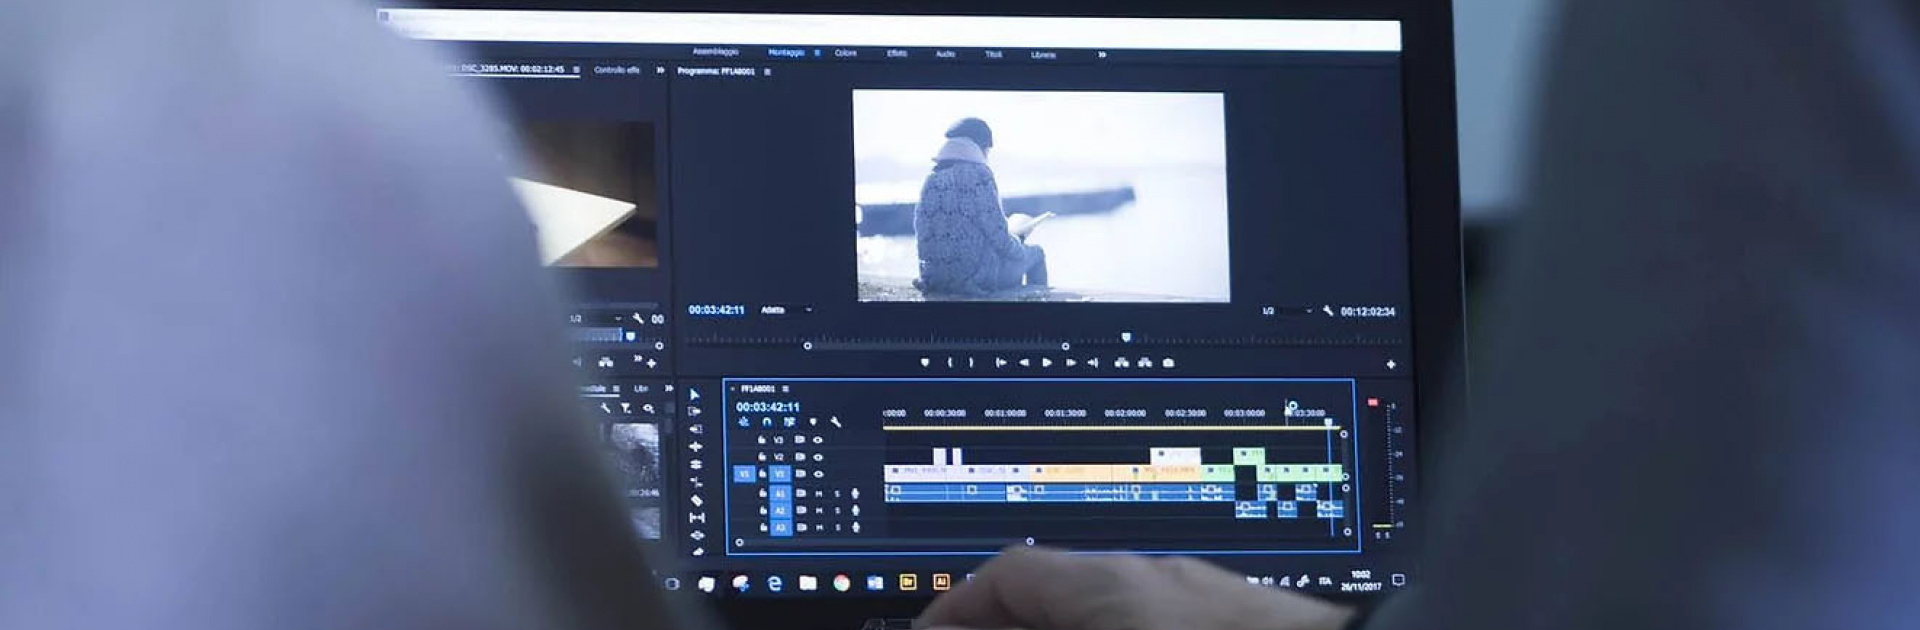Viewport: 1920px width, 630px height.
Task: Export frame with the camera icon
Action: (x=1168, y=362)
